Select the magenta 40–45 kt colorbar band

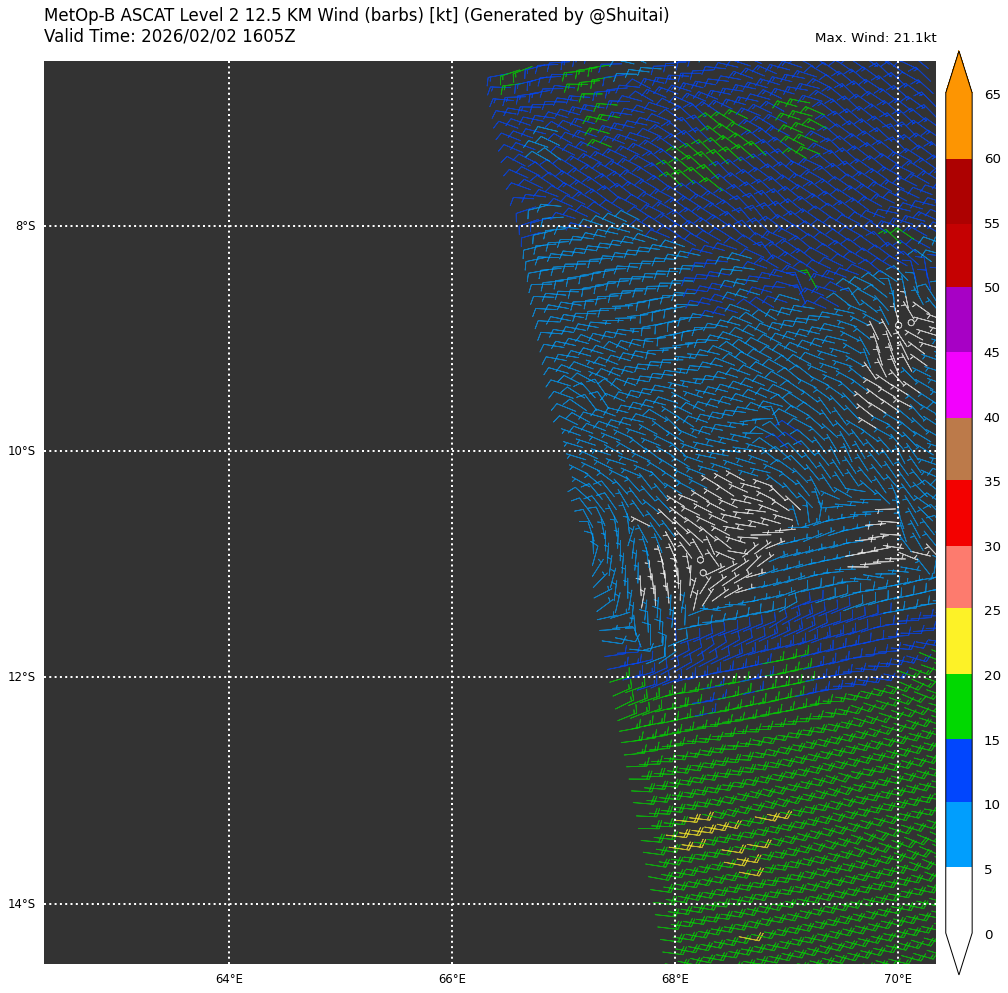pyautogui.click(x=958, y=384)
